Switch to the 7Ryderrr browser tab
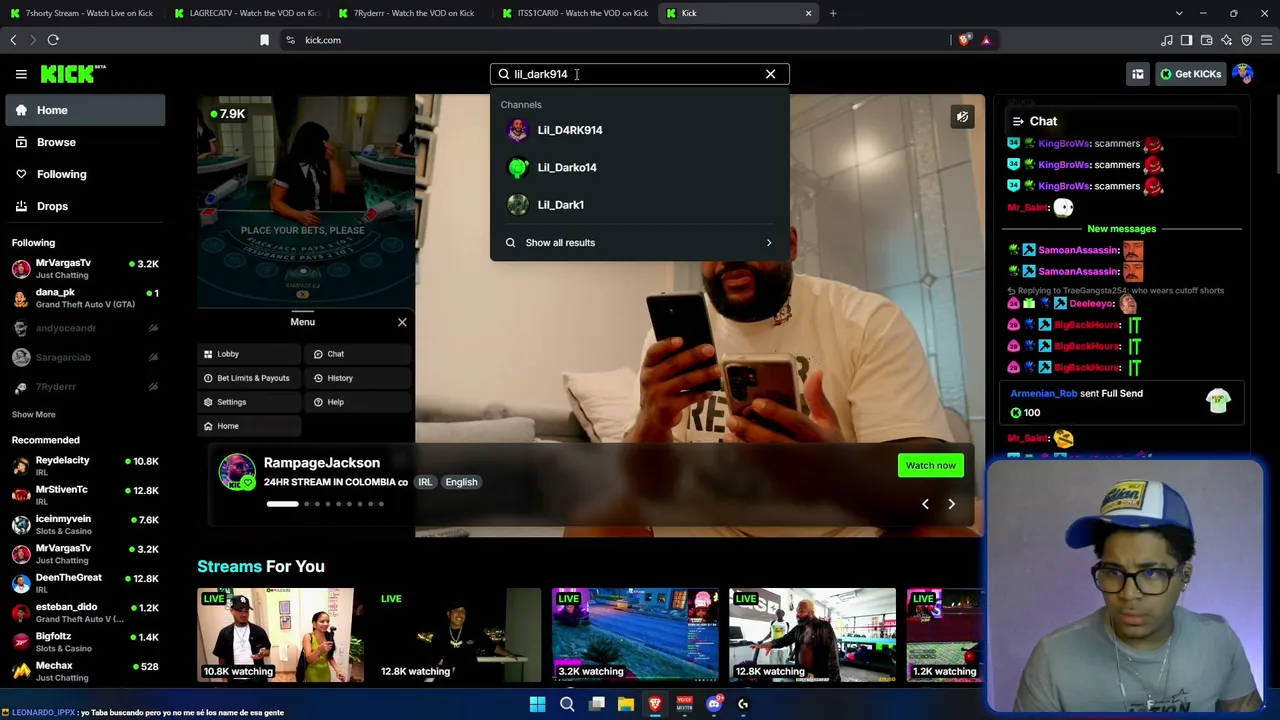This screenshot has width=1280, height=720. coord(409,13)
